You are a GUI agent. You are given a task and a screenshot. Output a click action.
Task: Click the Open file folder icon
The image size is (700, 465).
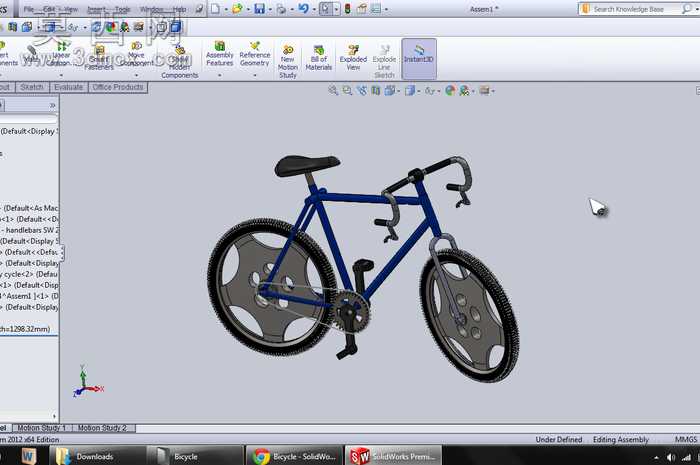[237, 8]
